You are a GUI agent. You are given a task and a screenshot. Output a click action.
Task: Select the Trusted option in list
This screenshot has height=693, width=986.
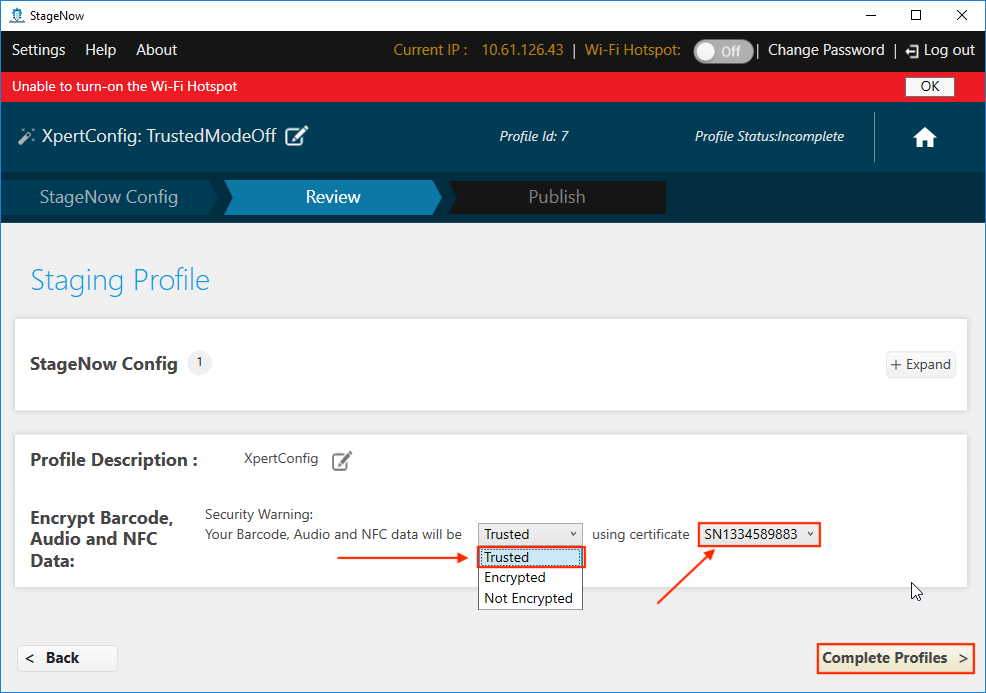point(531,558)
